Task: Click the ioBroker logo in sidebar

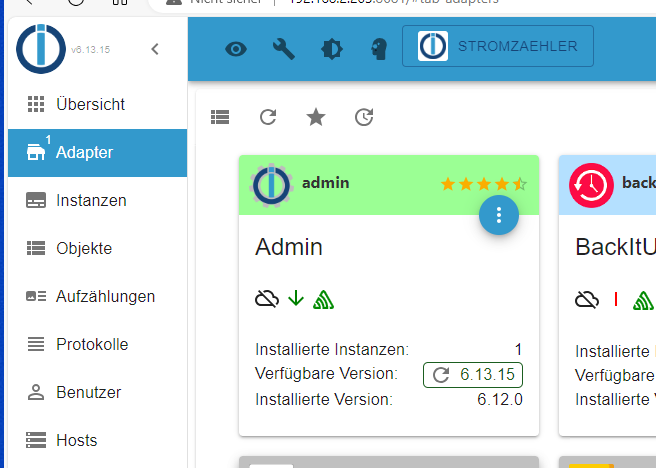Action: (41, 49)
